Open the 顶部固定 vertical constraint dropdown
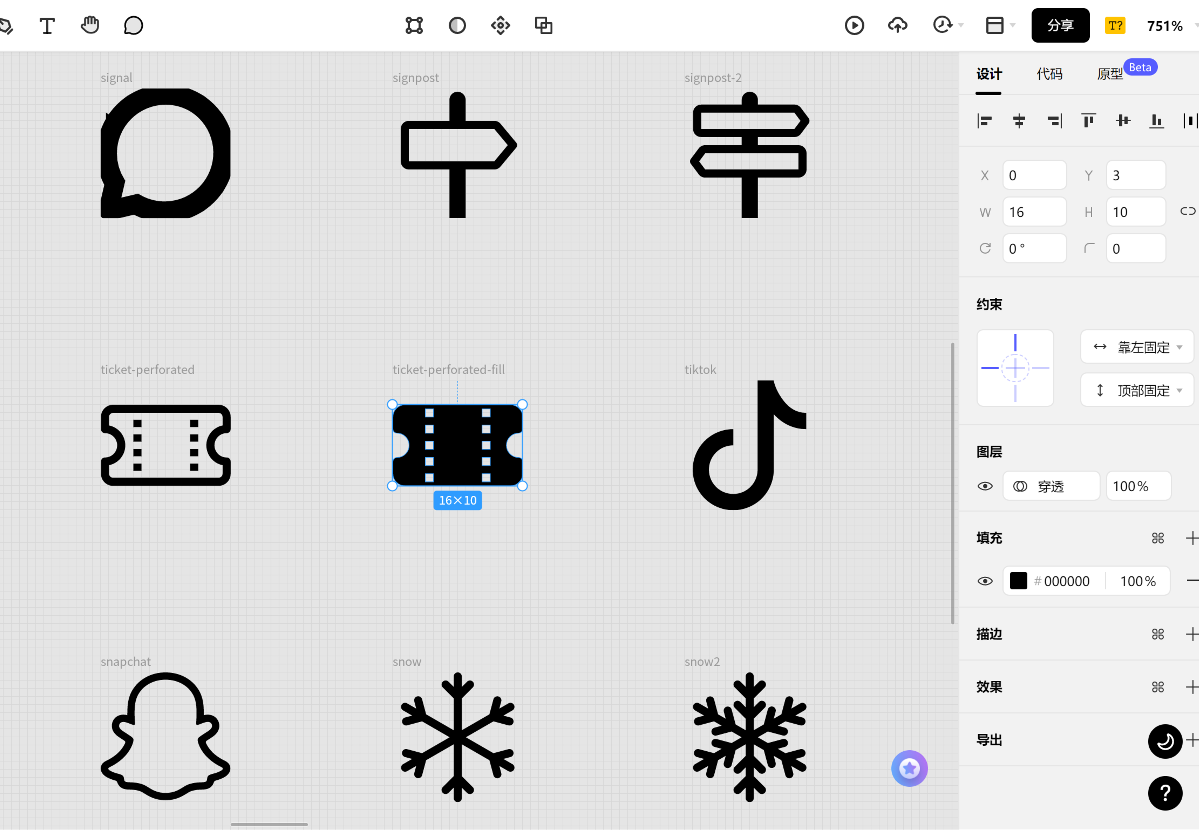Image resolution: width=1199 pixels, height=830 pixels. [x=1136, y=390]
